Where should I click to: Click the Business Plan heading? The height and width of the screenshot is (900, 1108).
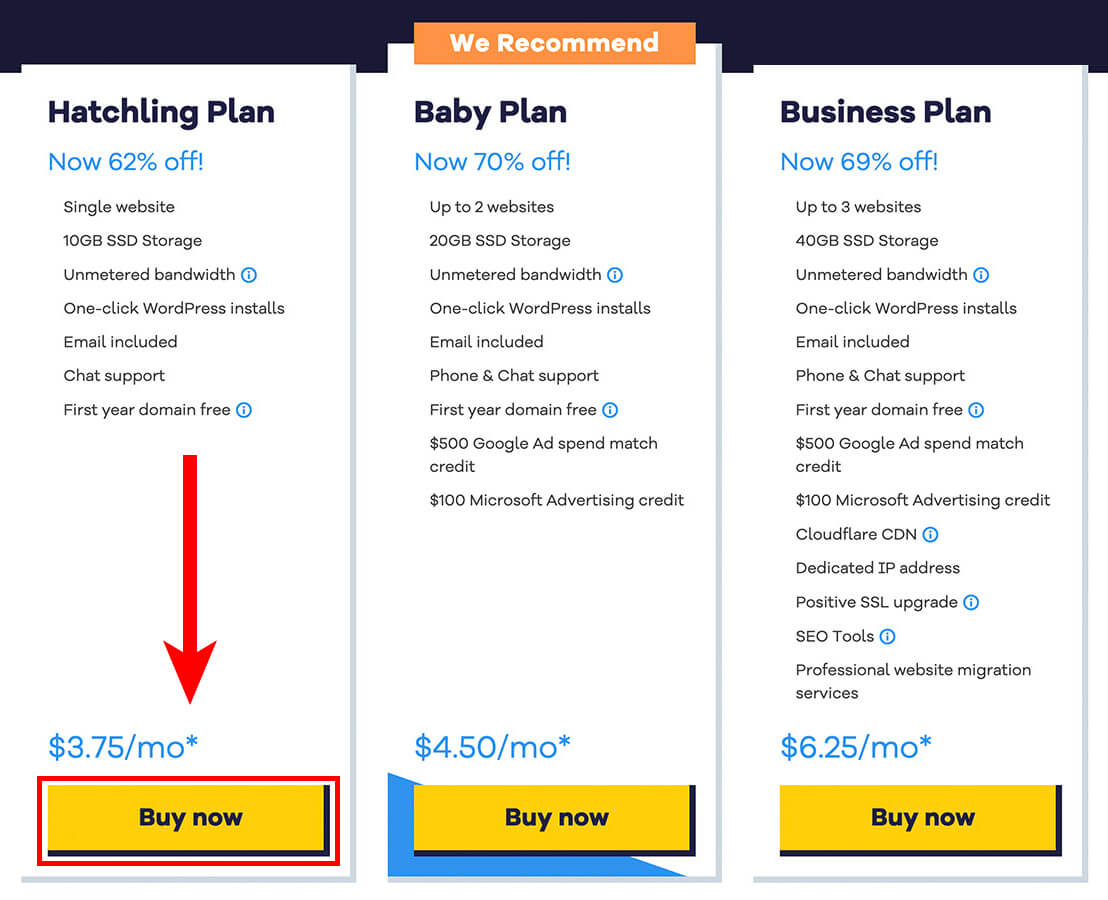pos(885,112)
